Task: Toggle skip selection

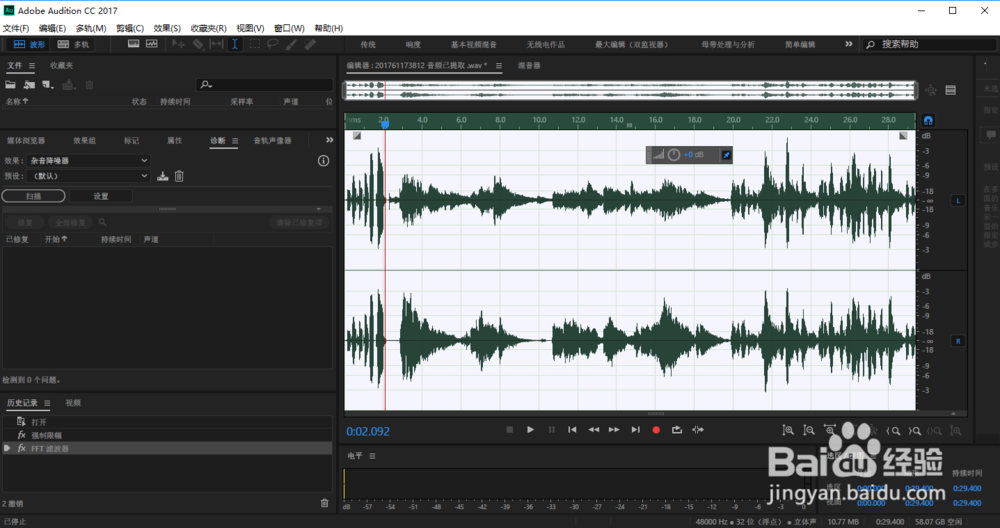Action: 698,430
